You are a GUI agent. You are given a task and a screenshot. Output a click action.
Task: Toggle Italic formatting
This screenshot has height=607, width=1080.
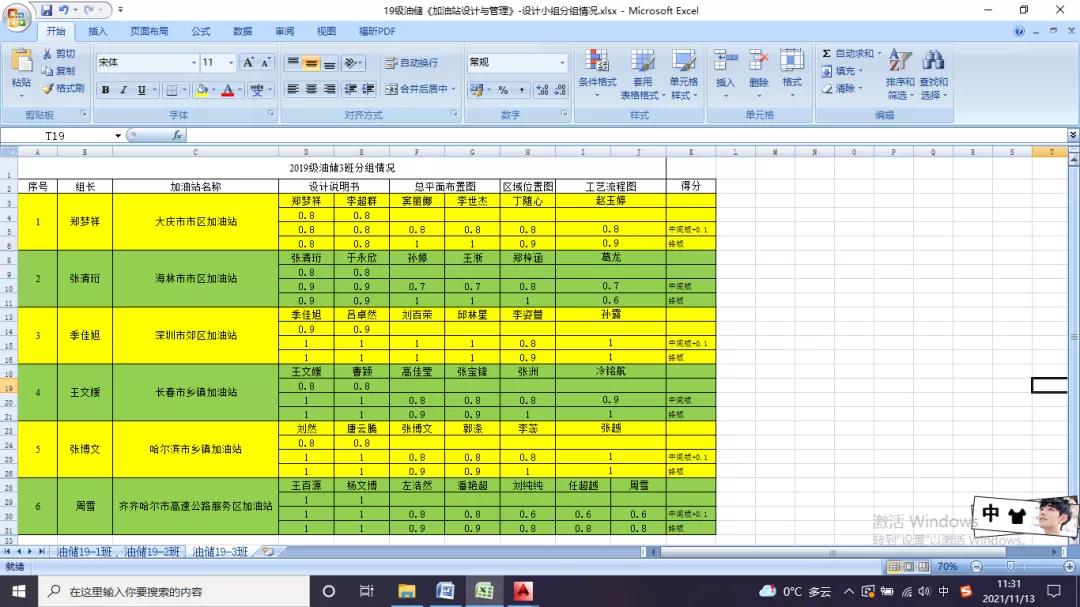(124, 90)
